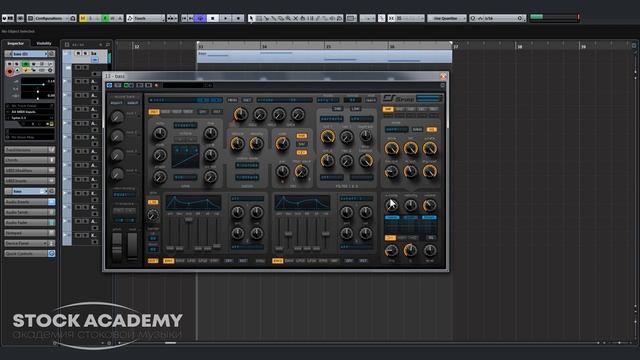Expand the MIDI Modifiers inspector section
This screenshot has width=640, height=360.
pyautogui.click(x=30, y=171)
